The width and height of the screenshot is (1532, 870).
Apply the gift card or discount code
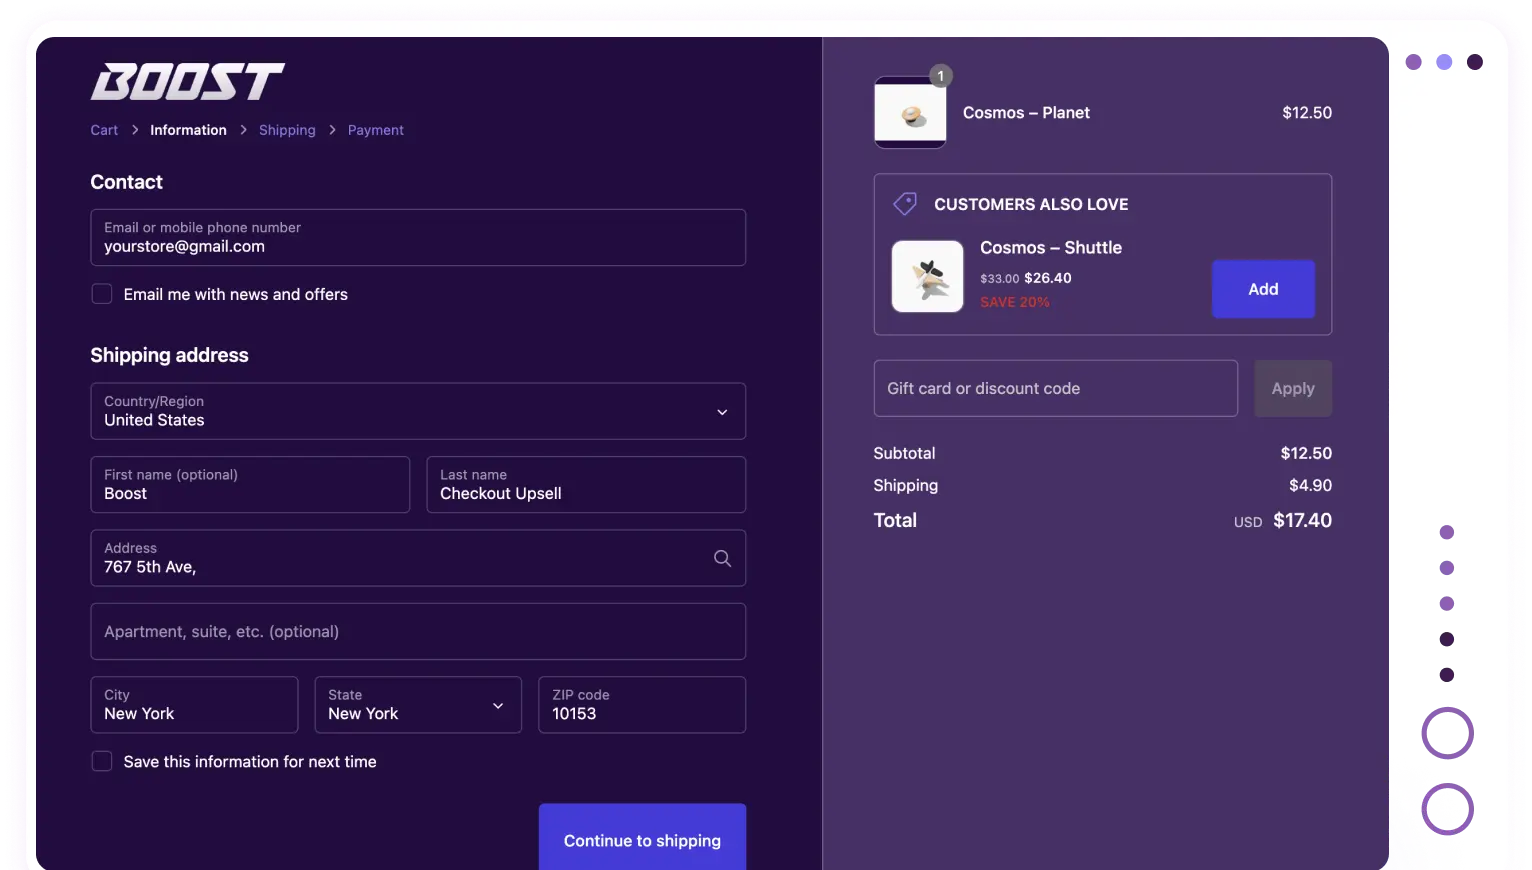click(1292, 389)
